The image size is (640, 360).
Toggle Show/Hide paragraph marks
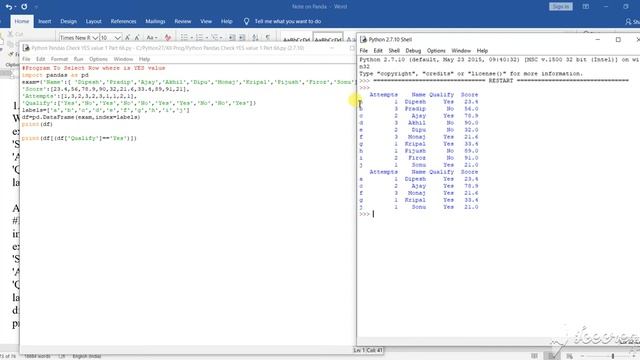(x=268, y=38)
